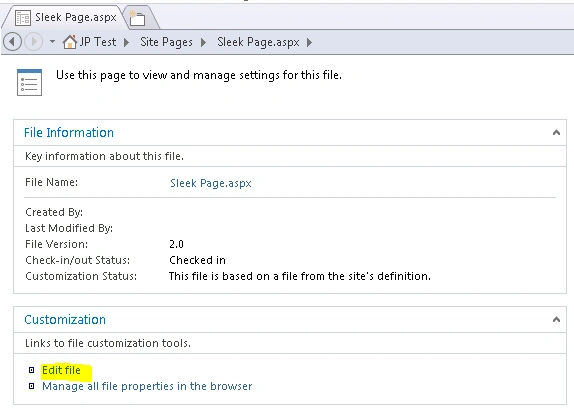Click the JP Test home icon

coord(70,42)
